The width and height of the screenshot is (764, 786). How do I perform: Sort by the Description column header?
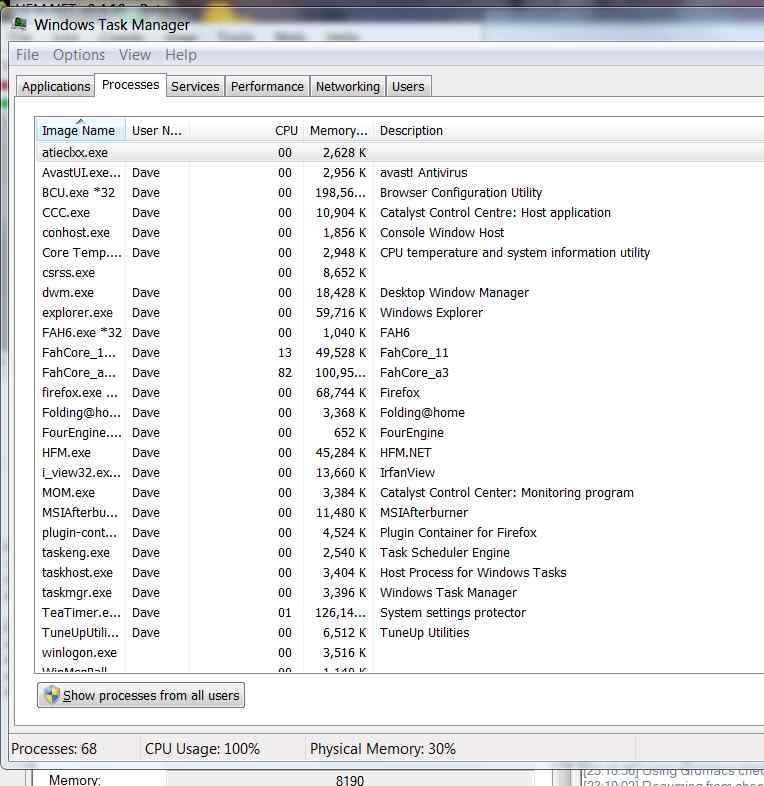[411, 131]
